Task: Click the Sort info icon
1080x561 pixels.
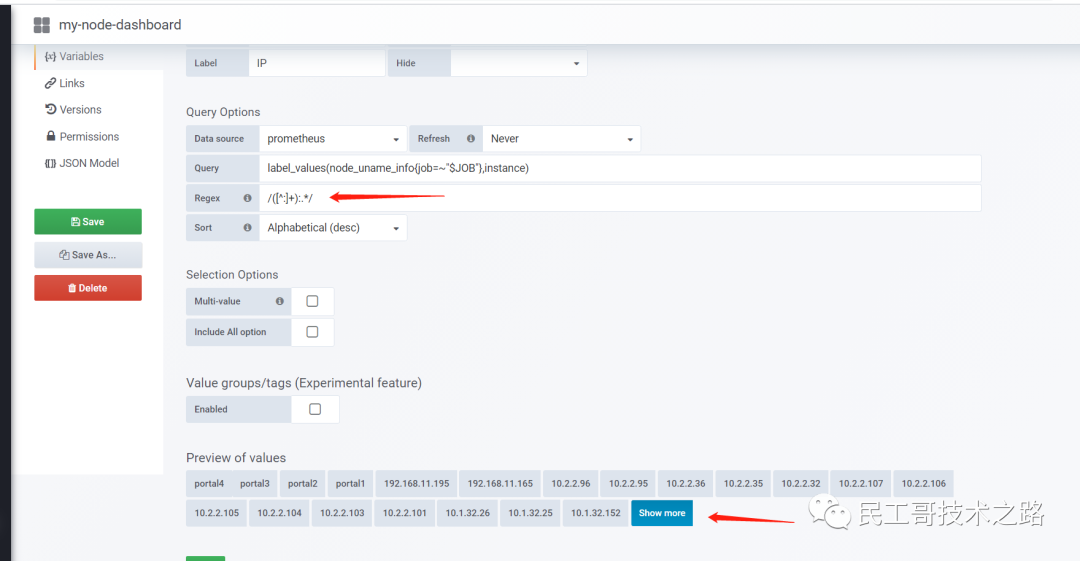Action: 247,227
